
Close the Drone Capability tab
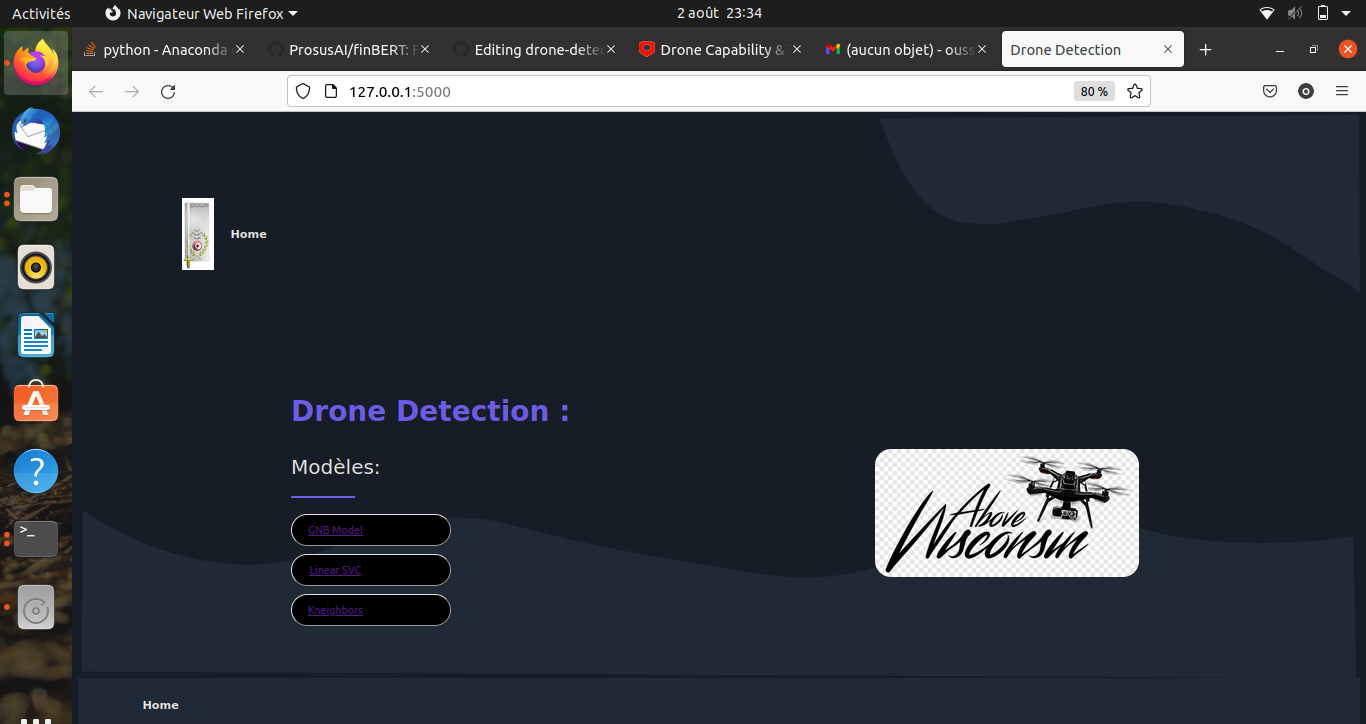click(797, 49)
